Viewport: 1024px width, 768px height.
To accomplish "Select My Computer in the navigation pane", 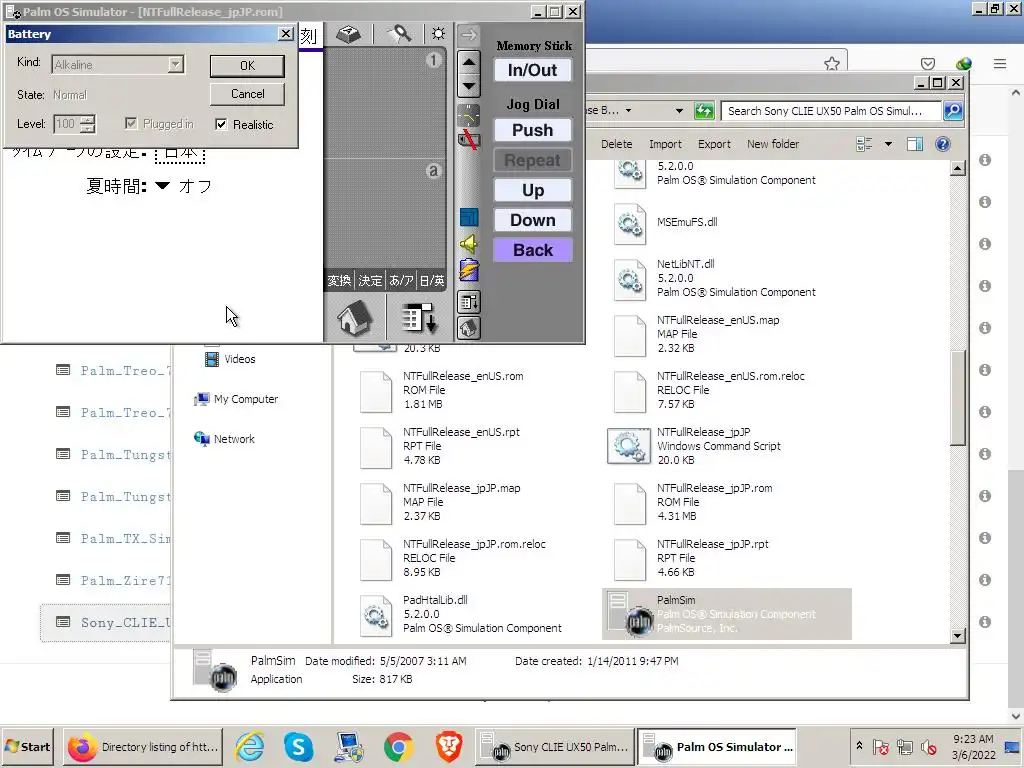I will click(236, 399).
